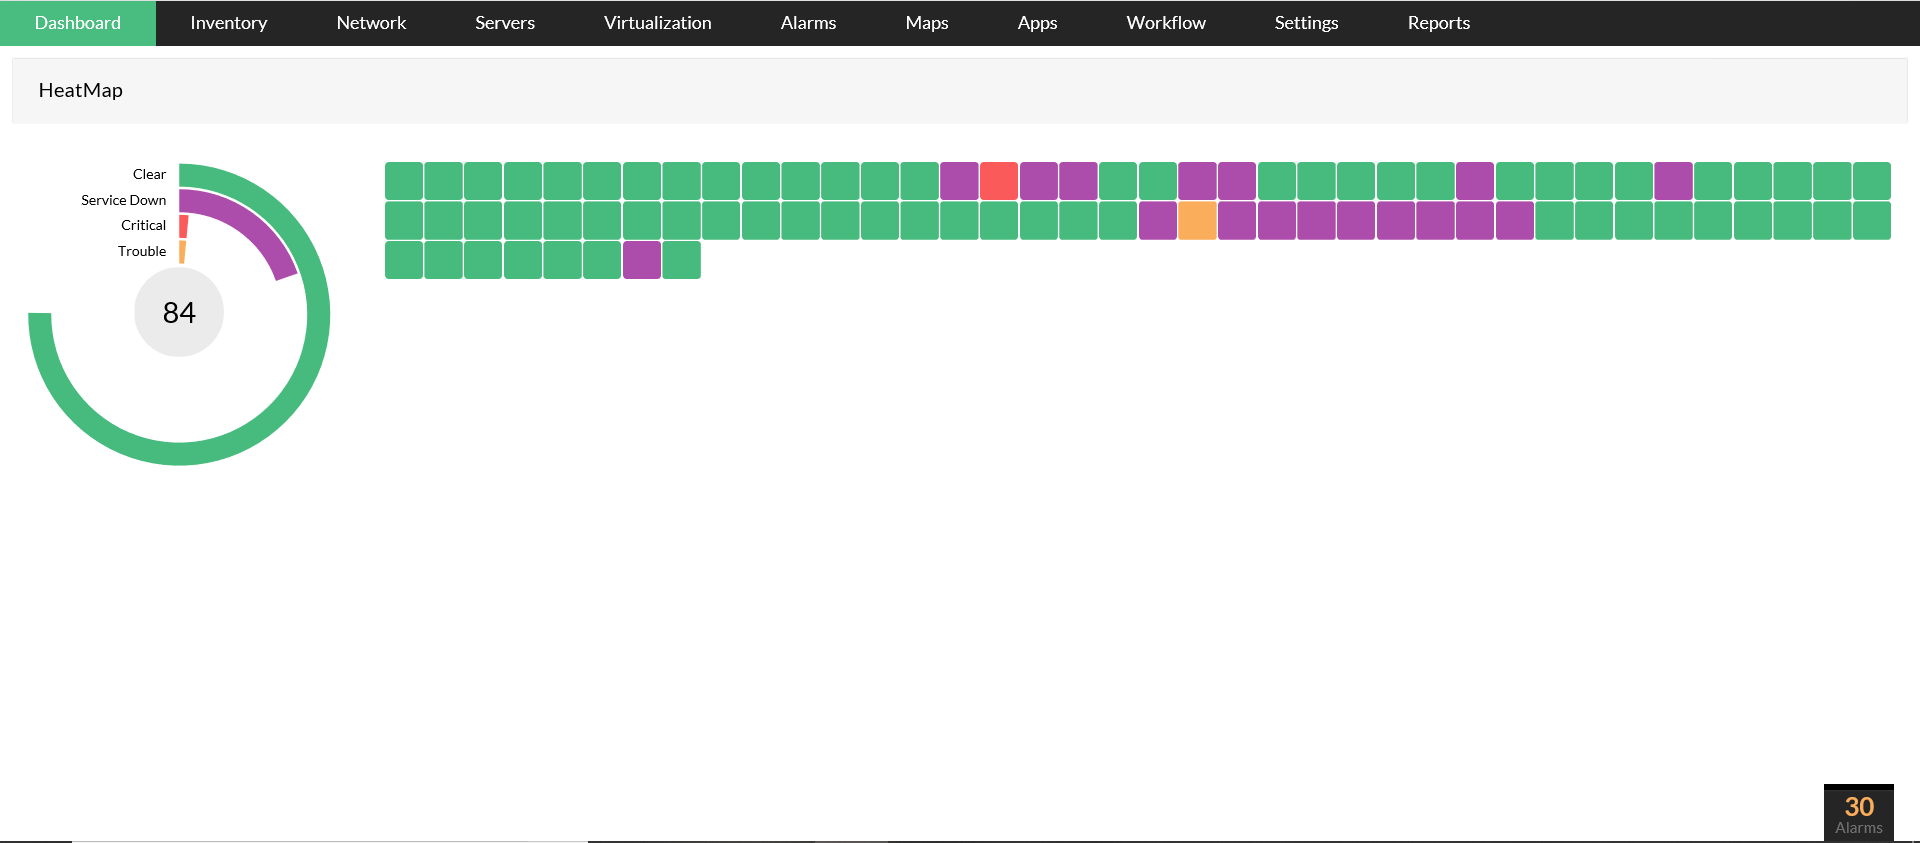This screenshot has width=1920, height=843.
Task: Click the orange trouble heatmap tile
Action: coord(1197,221)
